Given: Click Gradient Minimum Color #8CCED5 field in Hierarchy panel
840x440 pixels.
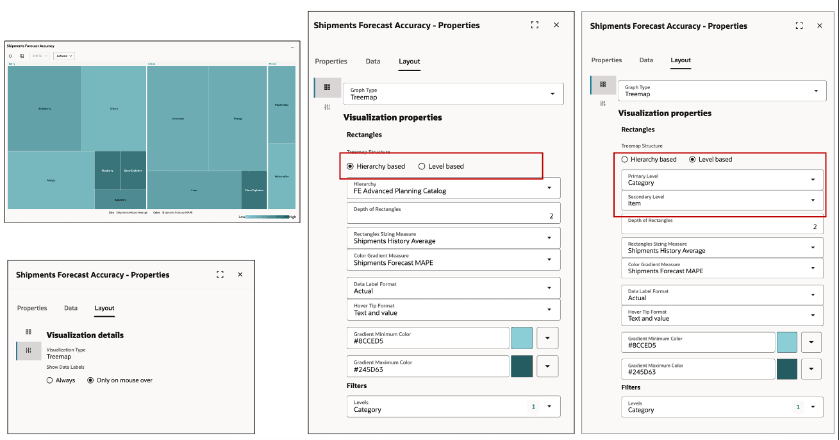Looking at the screenshot, I should click(x=428, y=338).
